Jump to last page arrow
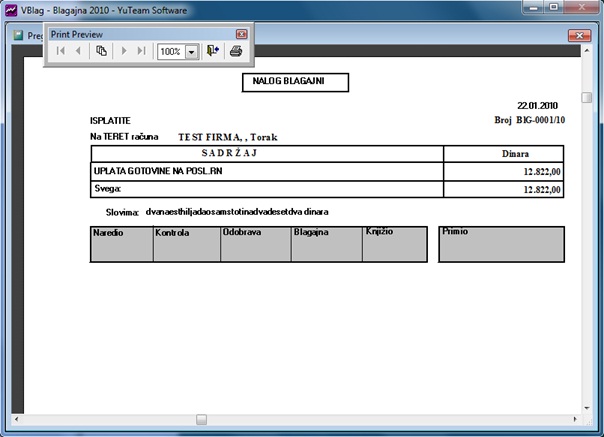The image size is (604, 437). [x=141, y=51]
